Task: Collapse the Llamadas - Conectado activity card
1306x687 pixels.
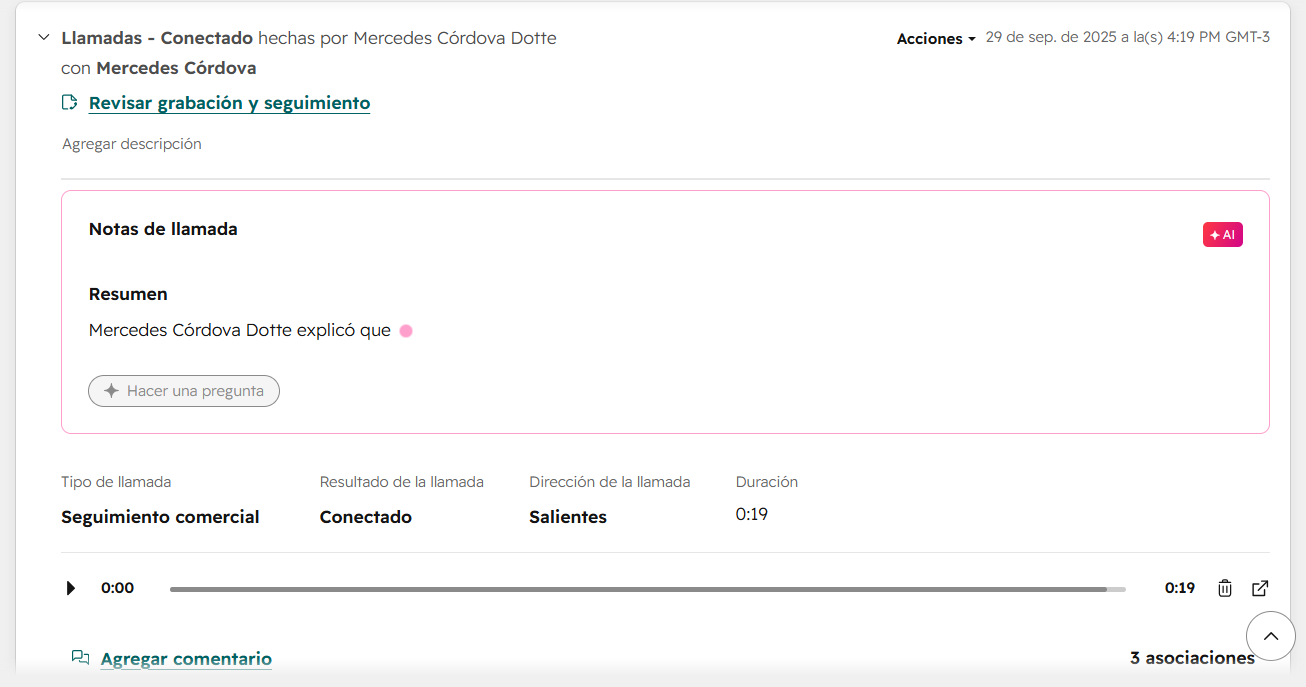Action: click(x=43, y=38)
